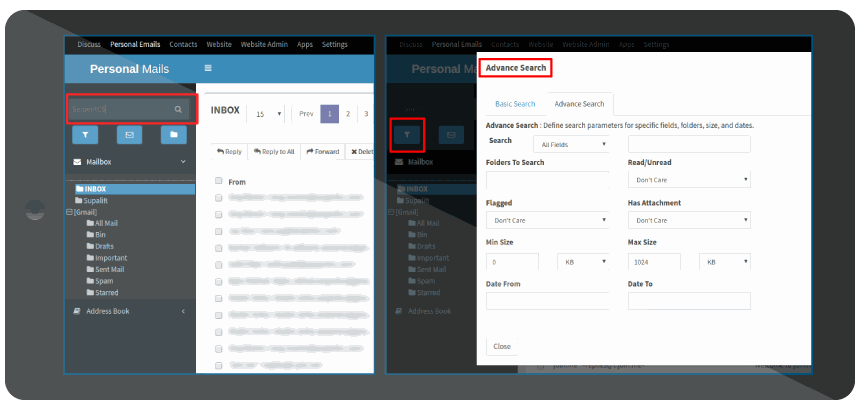The height and width of the screenshot is (410, 860).
Task: Go to page 2 in inbox pagination
Action: tap(348, 114)
